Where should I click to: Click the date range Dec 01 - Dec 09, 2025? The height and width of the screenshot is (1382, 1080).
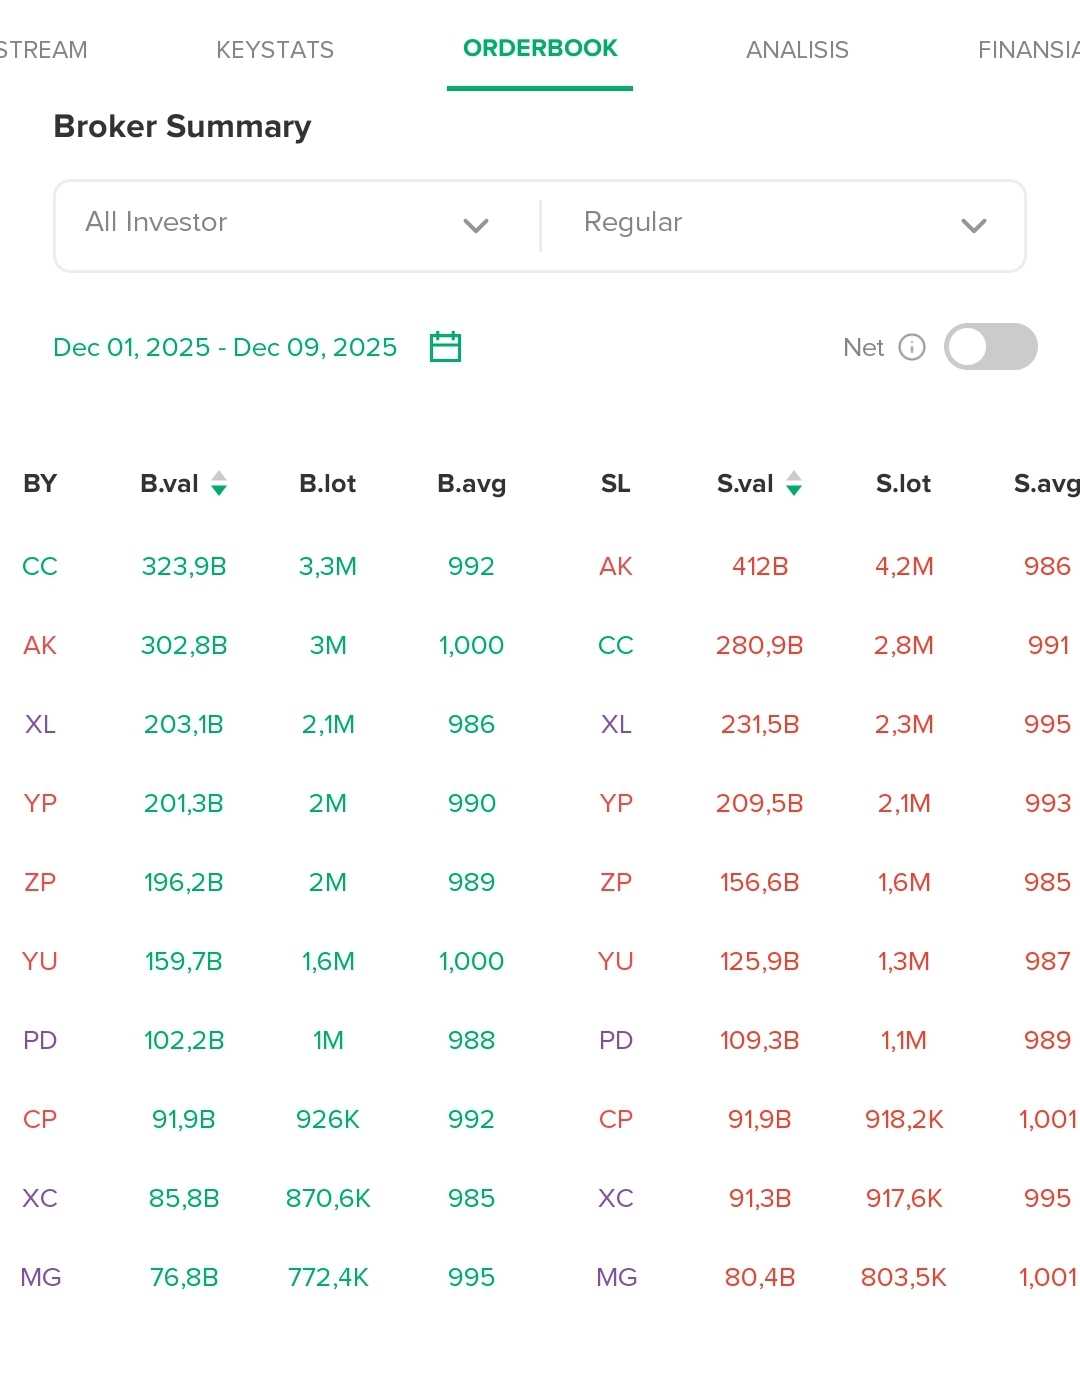pyautogui.click(x=225, y=347)
